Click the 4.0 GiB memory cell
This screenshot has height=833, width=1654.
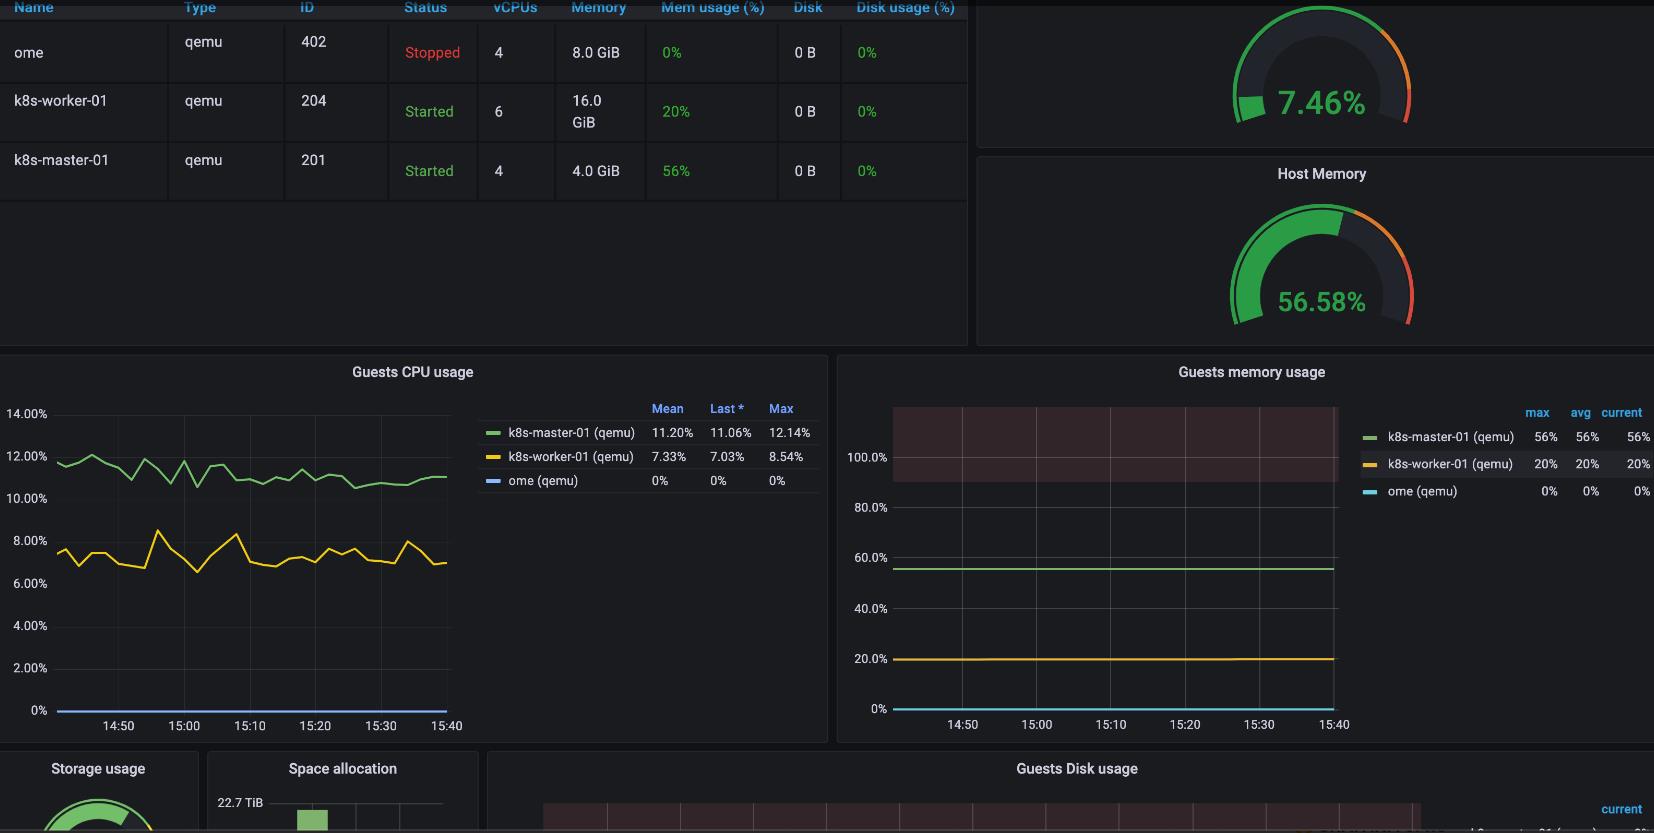(596, 171)
